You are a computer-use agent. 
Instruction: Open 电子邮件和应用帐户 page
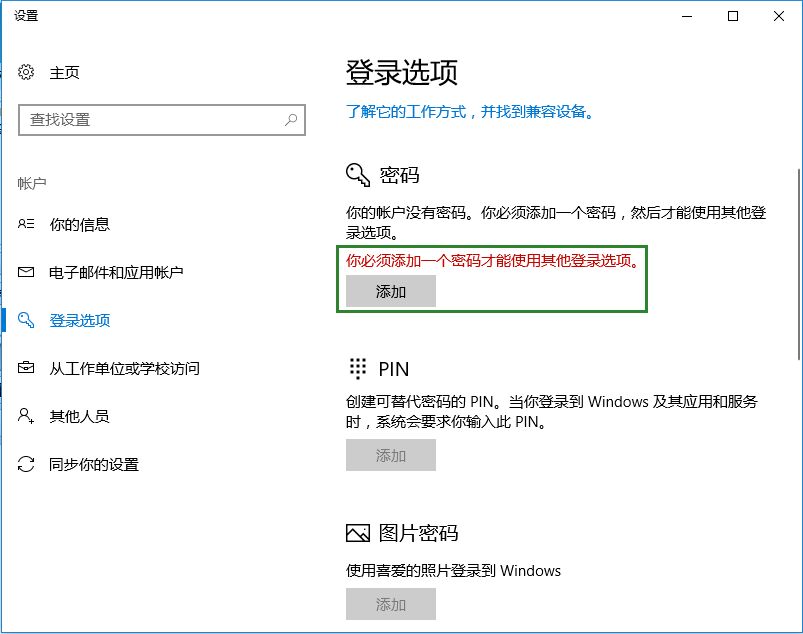click(x=116, y=272)
